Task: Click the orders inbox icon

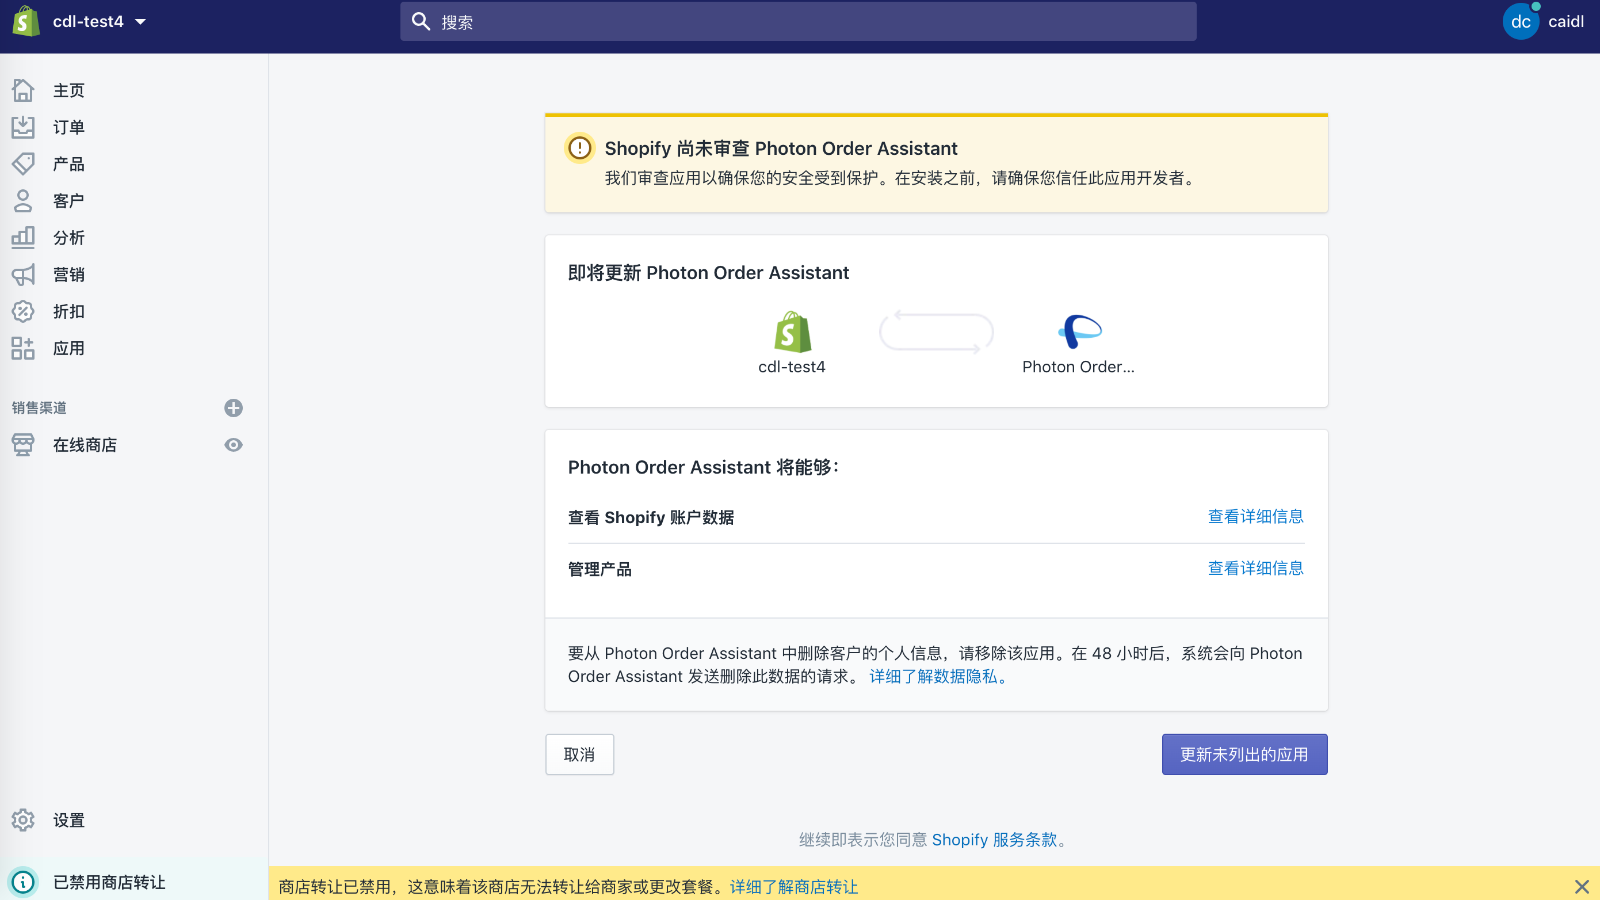Action: pyautogui.click(x=23, y=127)
